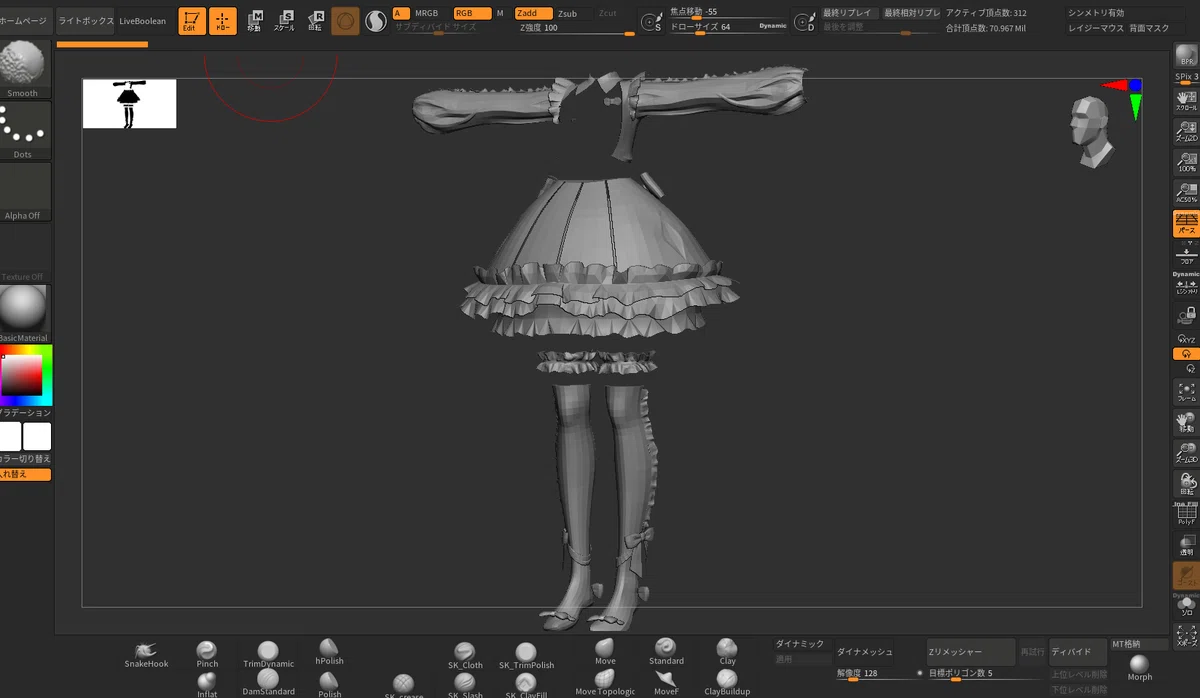Screen dimensions: 1200x698
Task: Toggle the Transparency (透明) button
Action: pyautogui.click(x=1186, y=545)
